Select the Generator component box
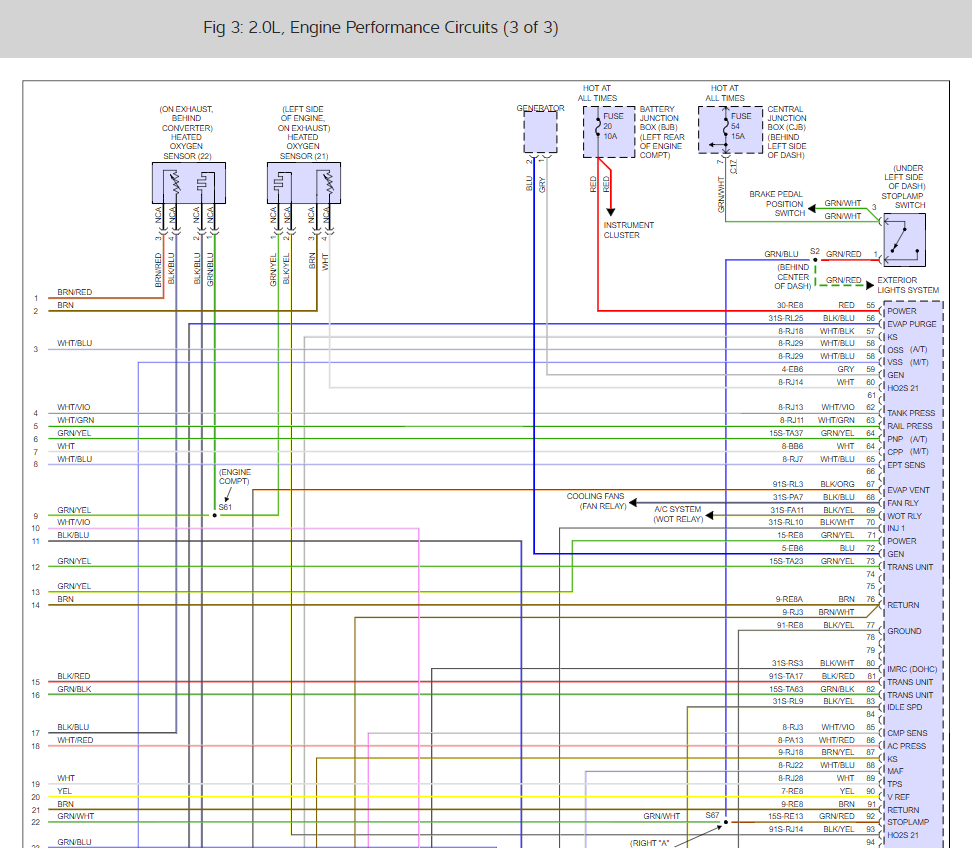Viewport: 972px width, 861px height. click(541, 132)
